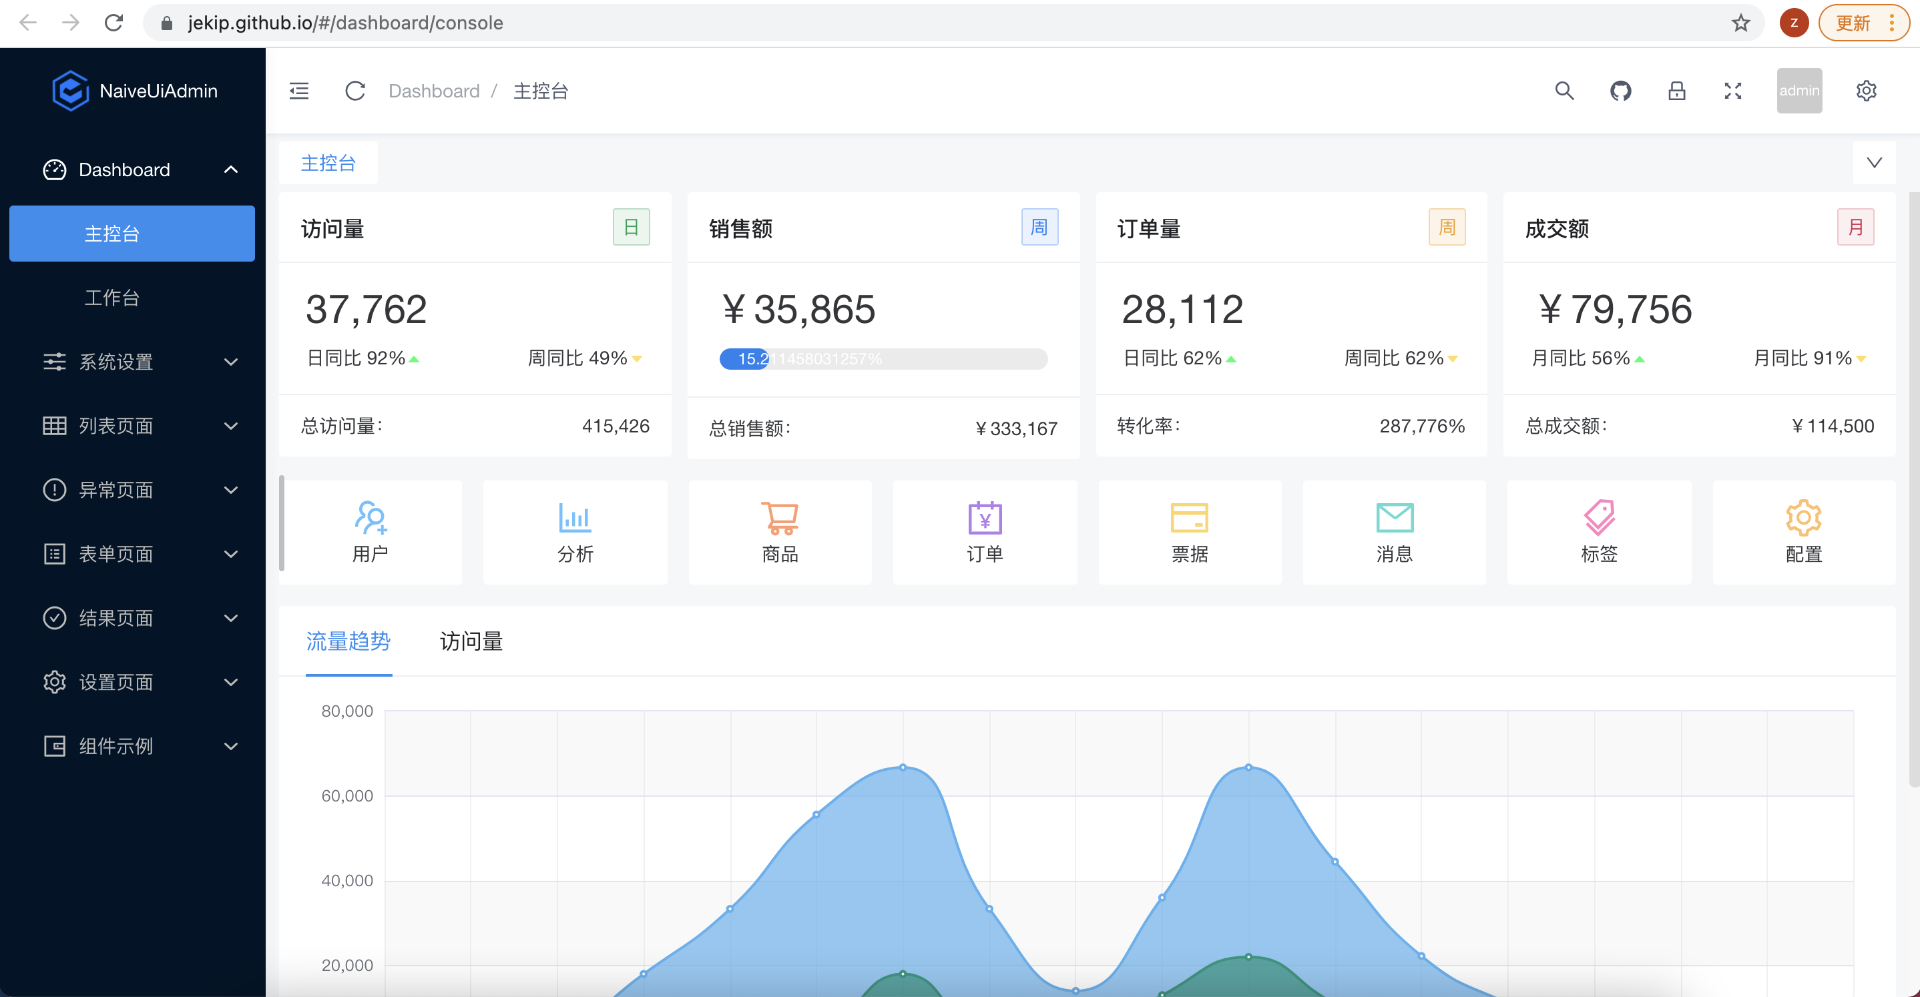Click the 日 tag on the 访问量 card

click(631, 227)
